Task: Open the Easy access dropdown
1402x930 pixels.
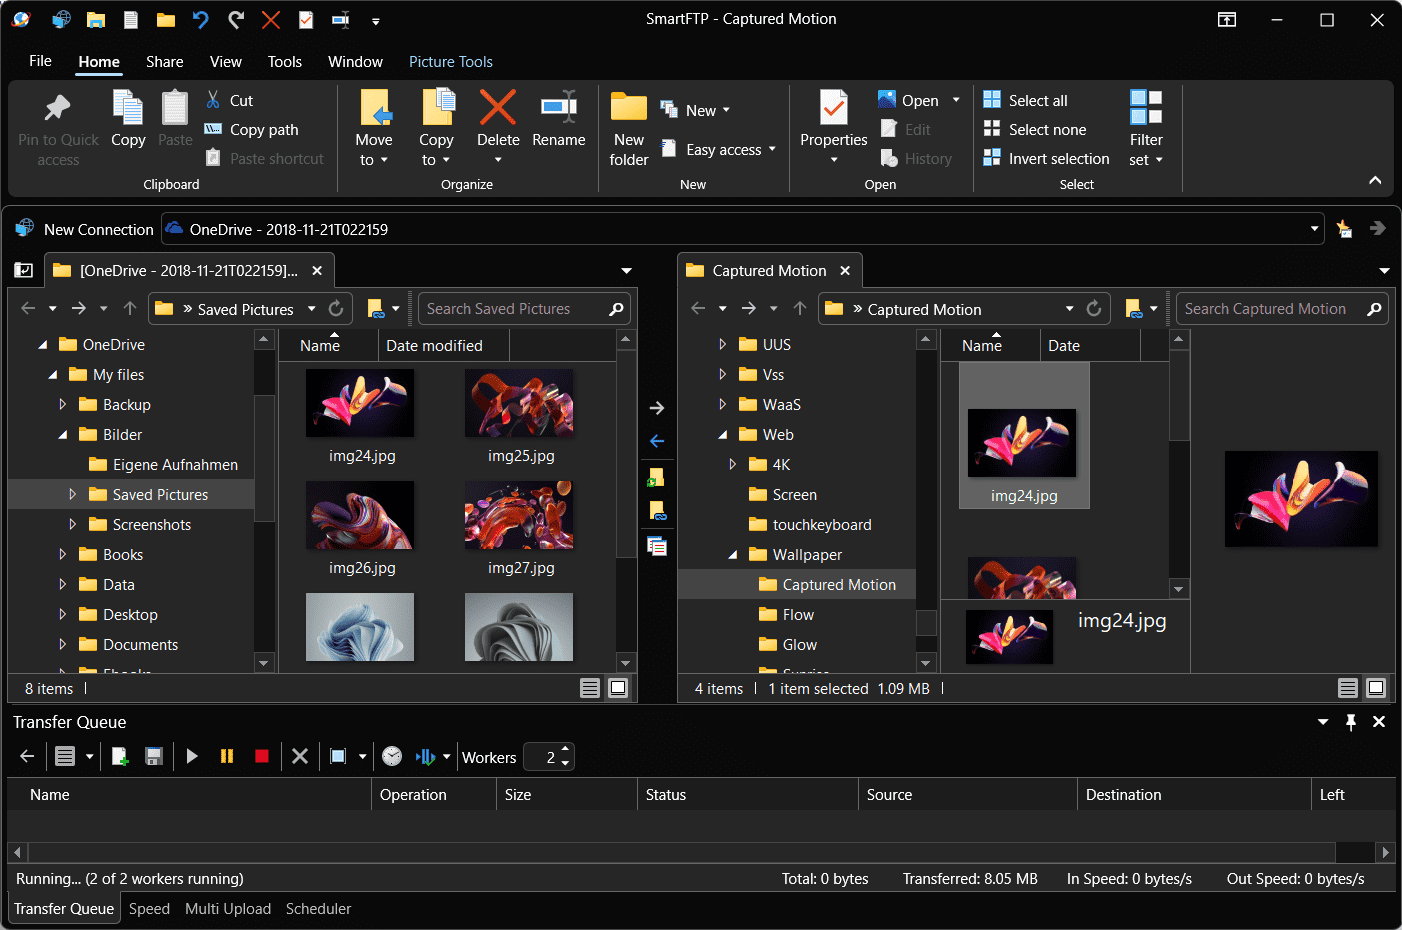Action: click(772, 149)
